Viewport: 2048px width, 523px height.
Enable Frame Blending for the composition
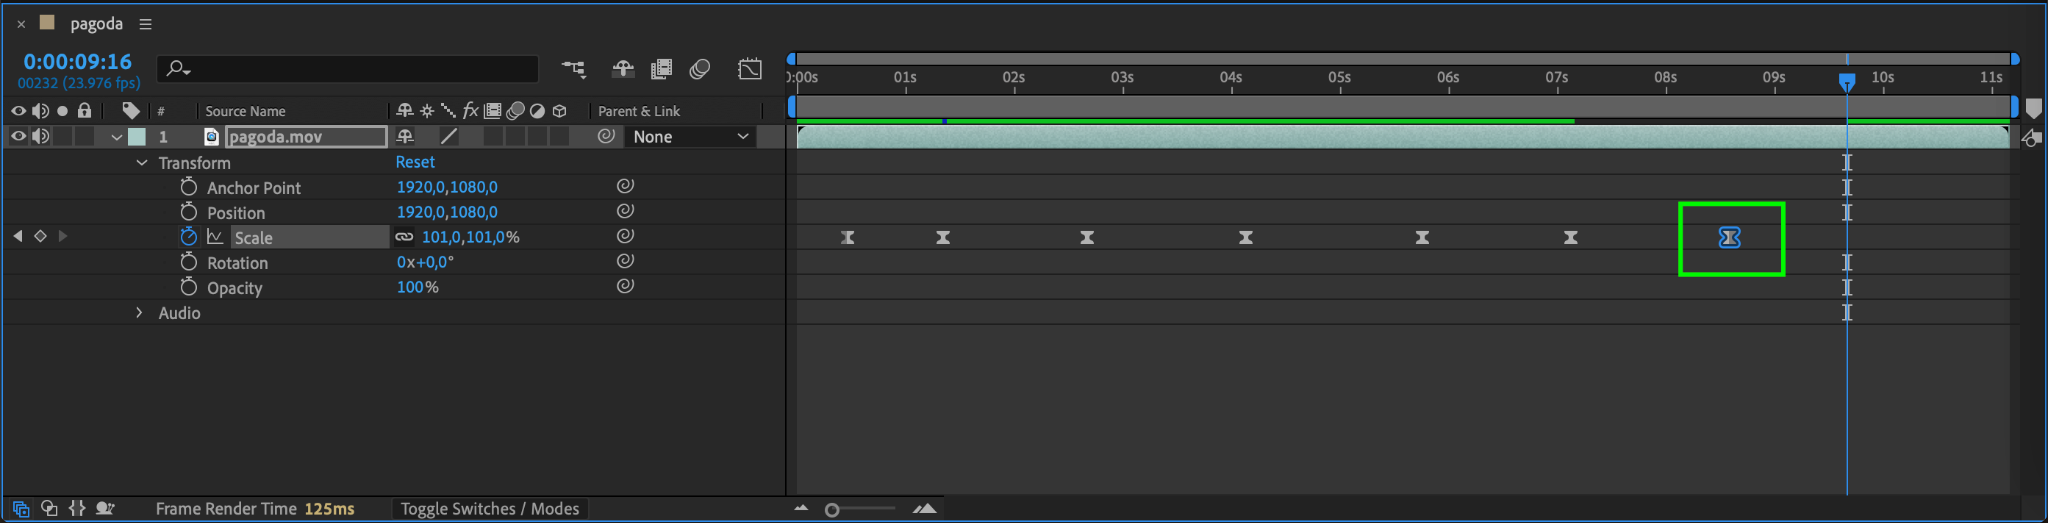coord(661,69)
